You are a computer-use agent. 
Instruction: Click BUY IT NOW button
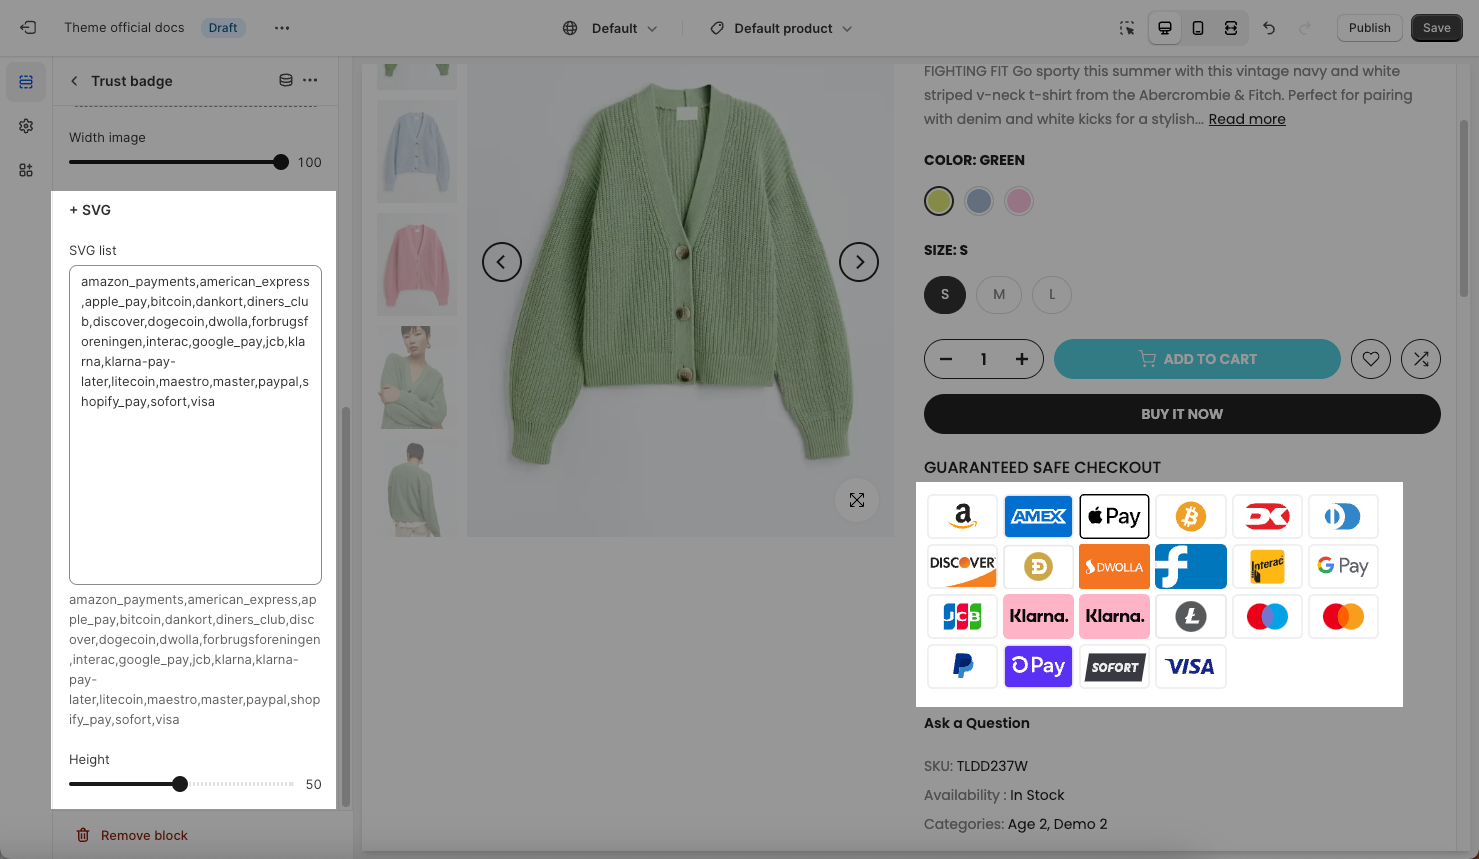1182,414
